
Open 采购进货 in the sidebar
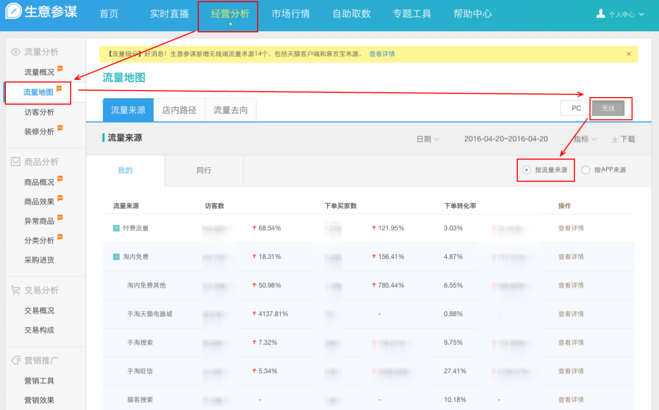coord(39,260)
